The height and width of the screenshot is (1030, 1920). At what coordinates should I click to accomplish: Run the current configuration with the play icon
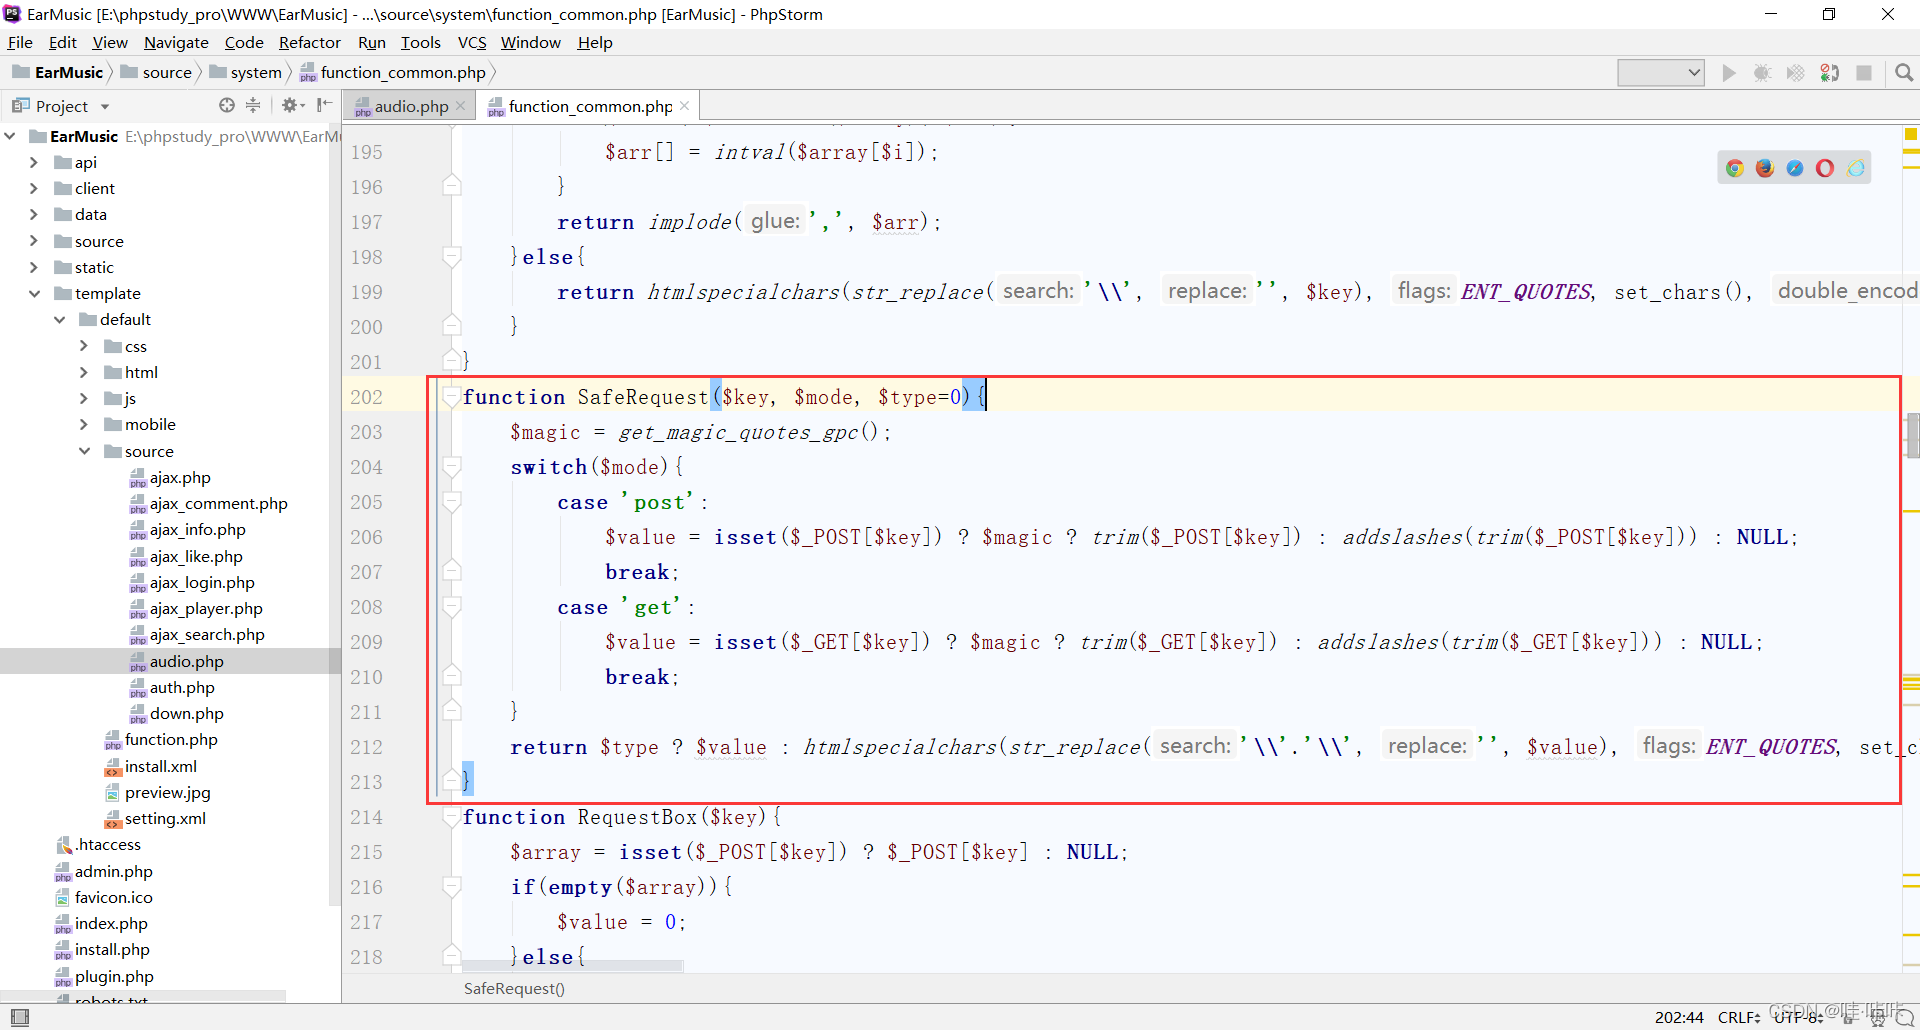tap(1729, 73)
